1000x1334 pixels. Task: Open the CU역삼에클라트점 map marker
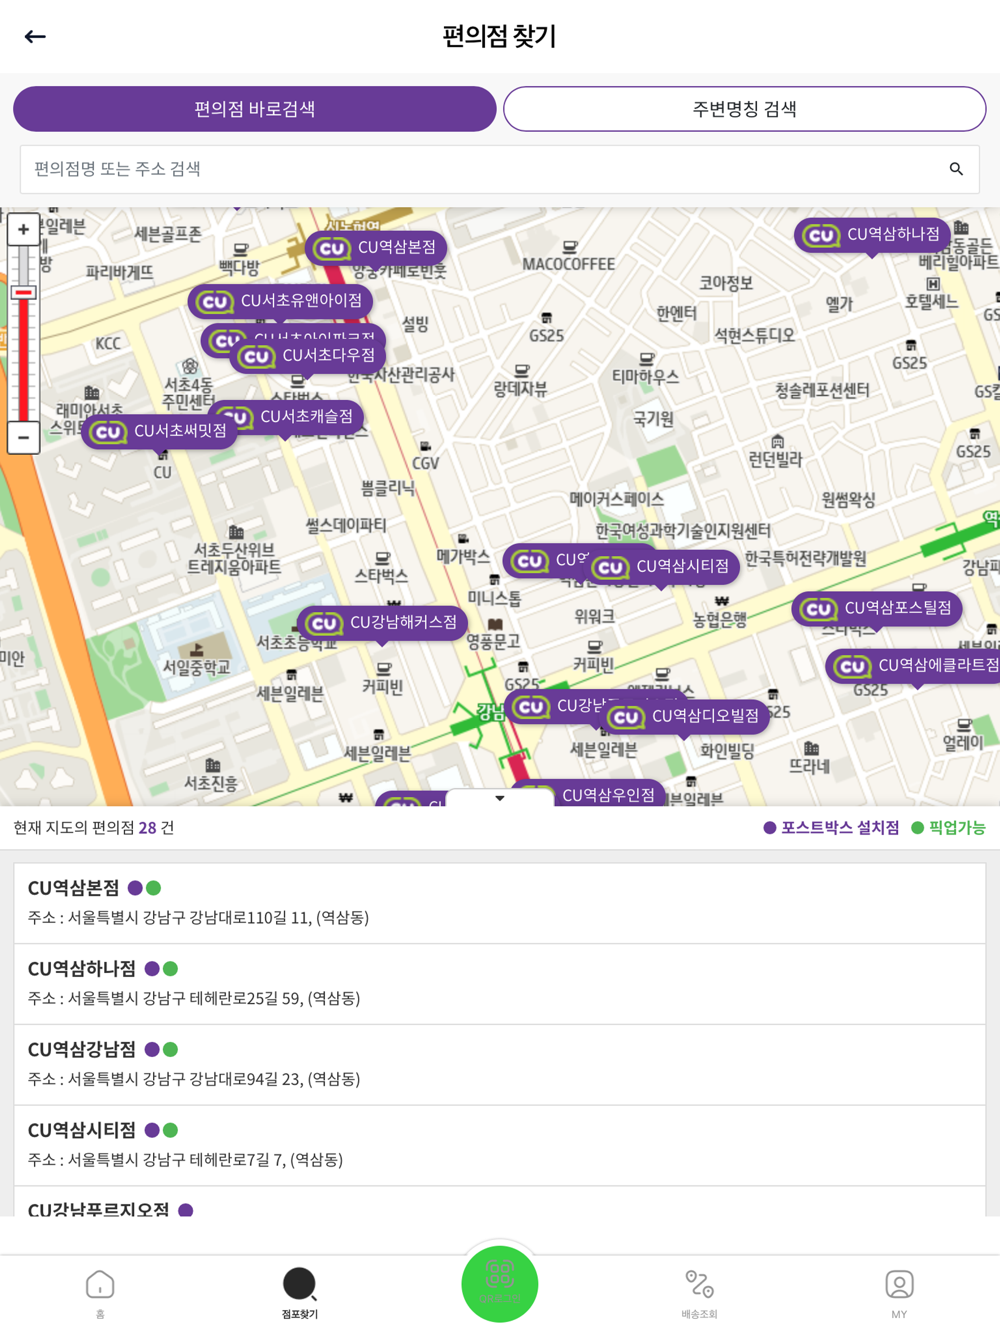(x=915, y=666)
